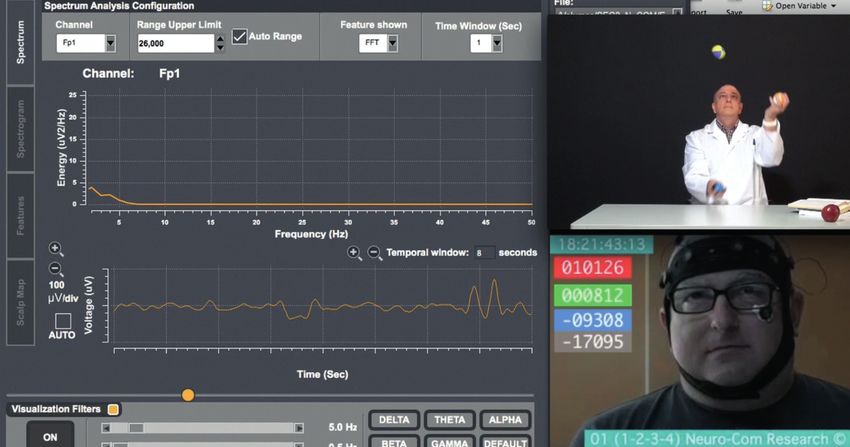Image resolution: width=850 pixels, height=447 pixels.
Task: Decrease the Range Upper Limit value
Action: [x=220, y=48]
